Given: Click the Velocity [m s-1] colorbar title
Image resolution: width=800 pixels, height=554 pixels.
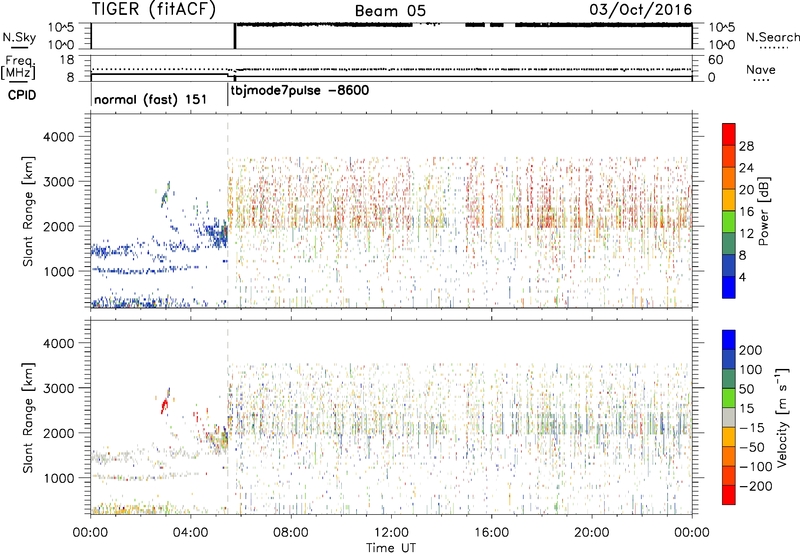Looking at the screenshot, I should tap(782, 417).
